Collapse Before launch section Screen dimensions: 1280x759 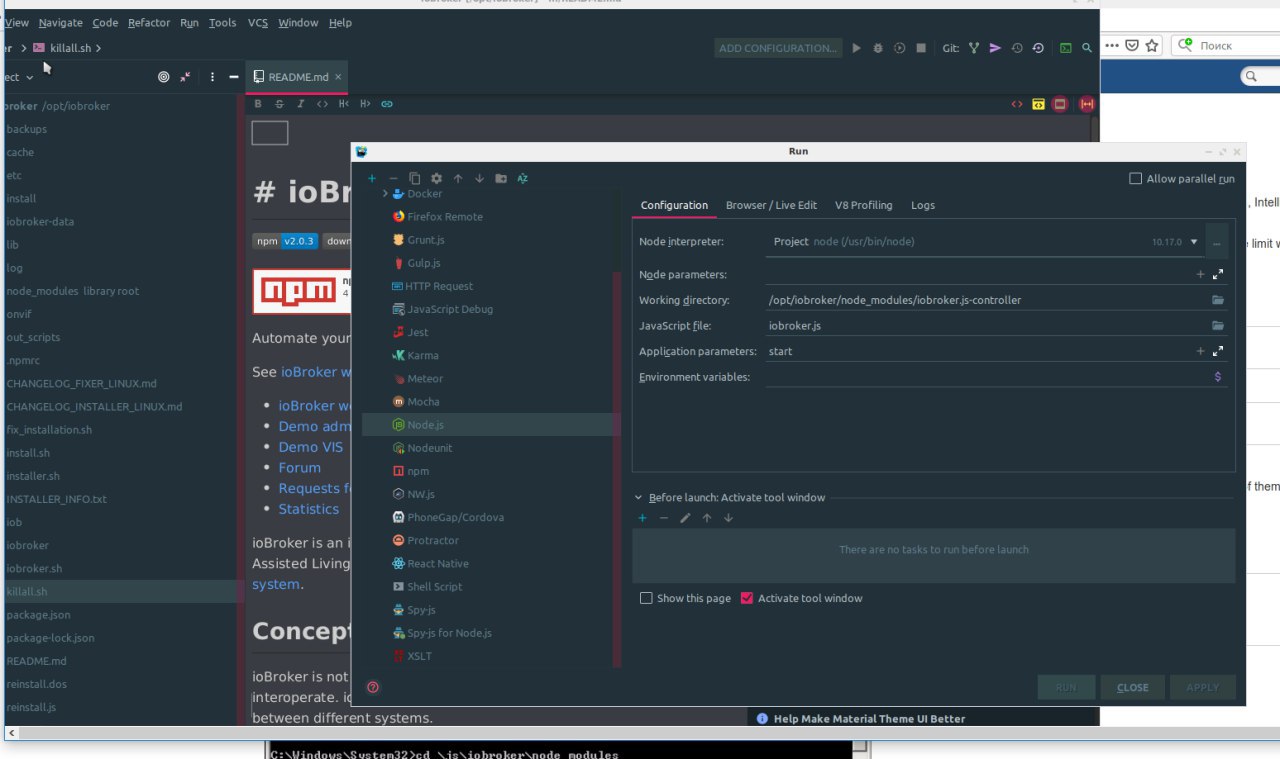click(638, 497)
